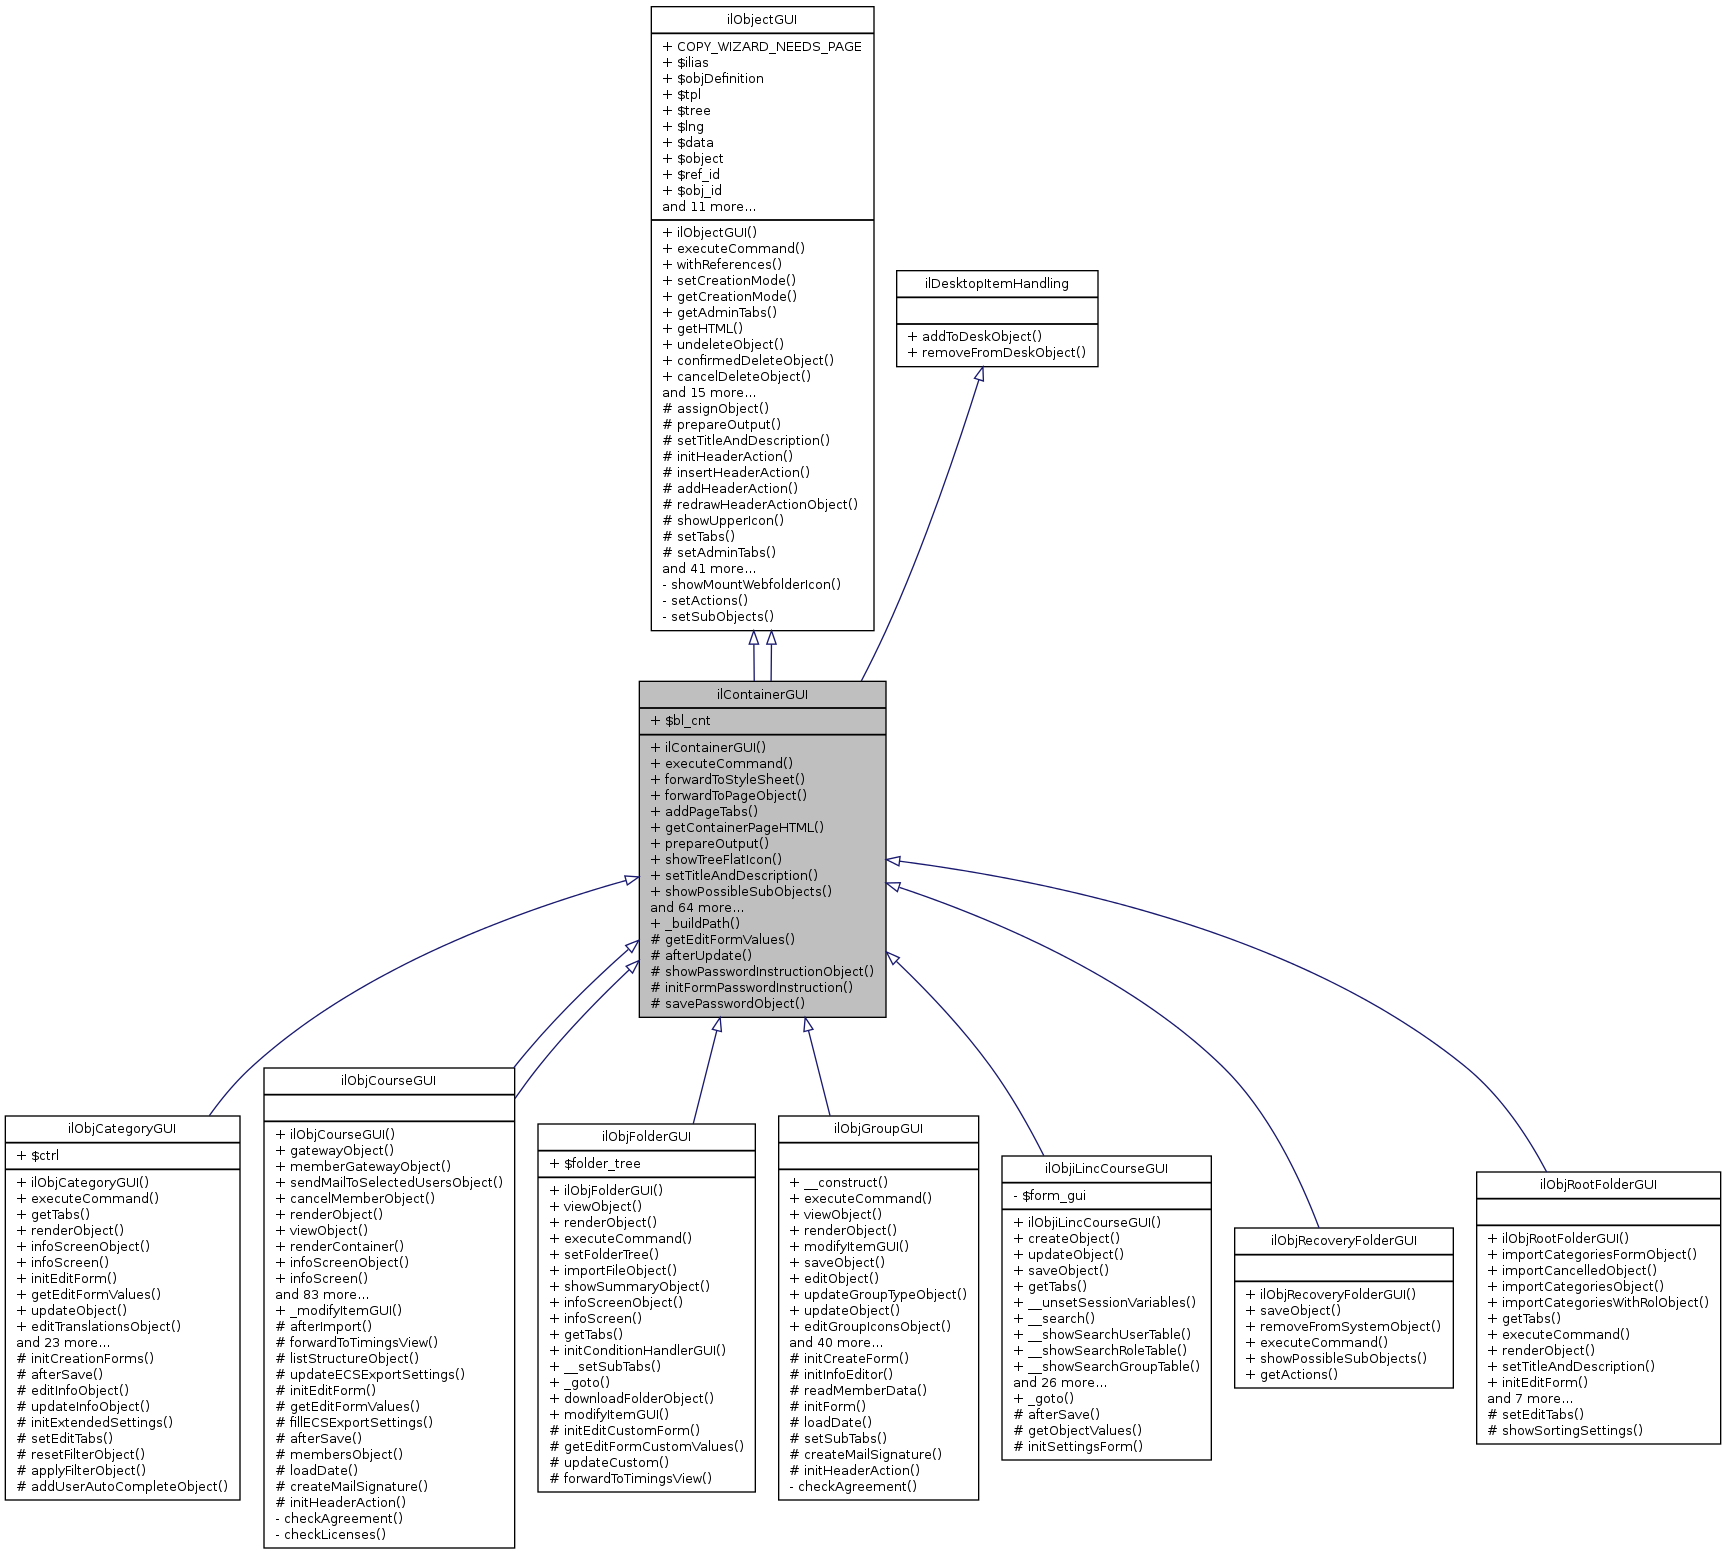
Task: Open the ilObjRootFolderGUI class node title
Action: 1598,1184
